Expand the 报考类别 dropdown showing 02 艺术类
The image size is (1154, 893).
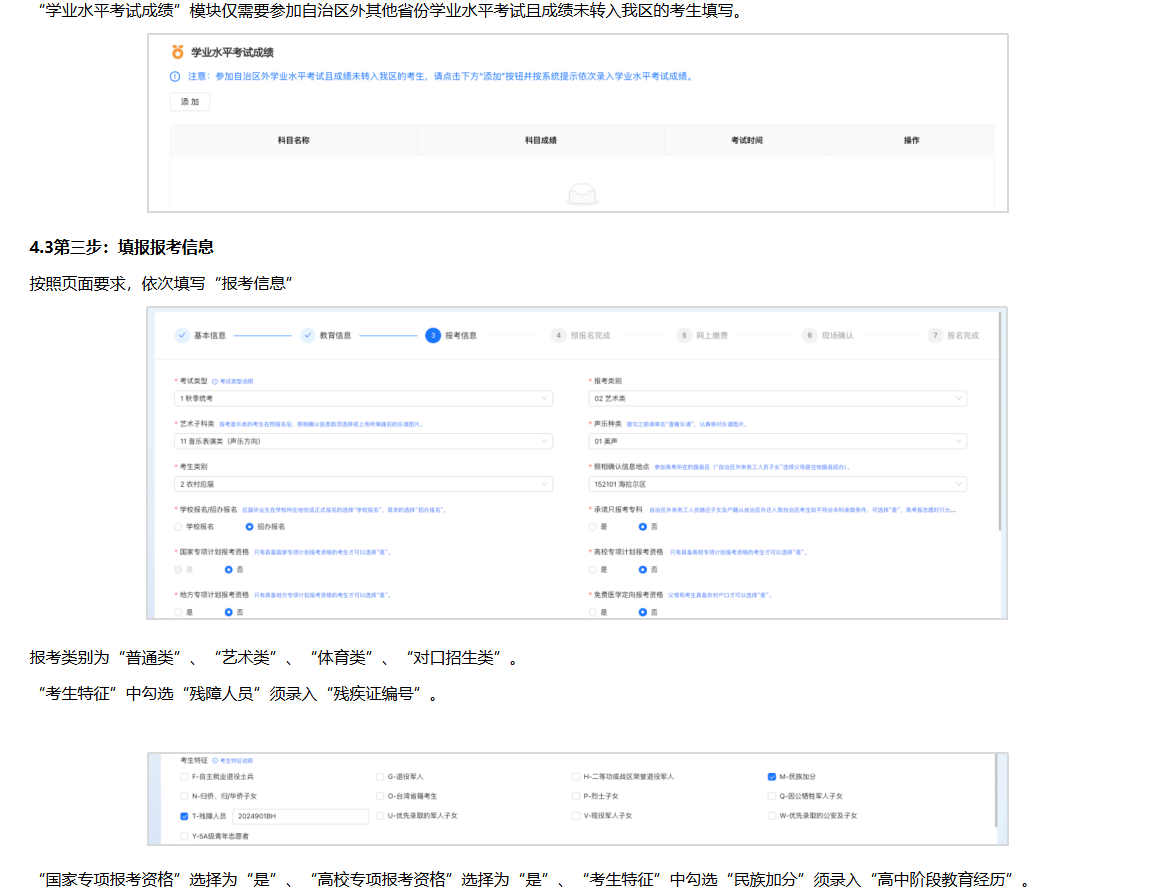[x=778, y=398]
